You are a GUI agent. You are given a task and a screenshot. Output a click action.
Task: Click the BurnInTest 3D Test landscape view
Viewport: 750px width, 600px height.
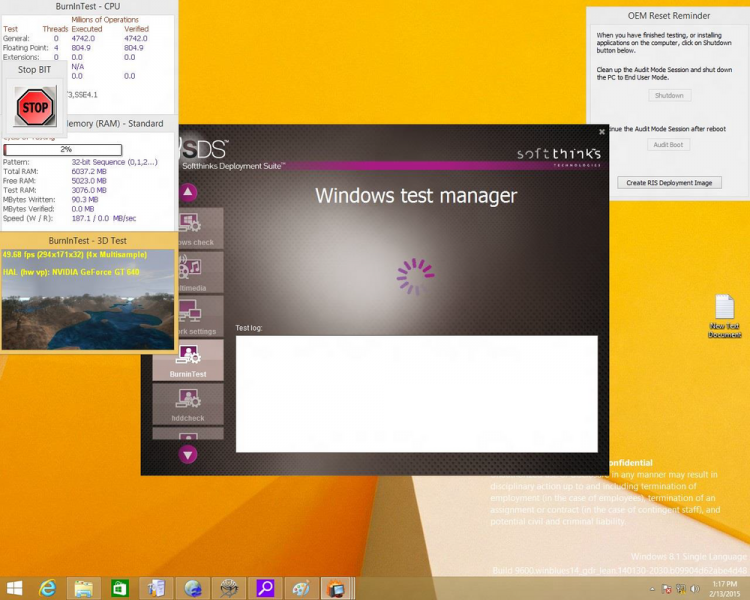(x=88, y=300)
